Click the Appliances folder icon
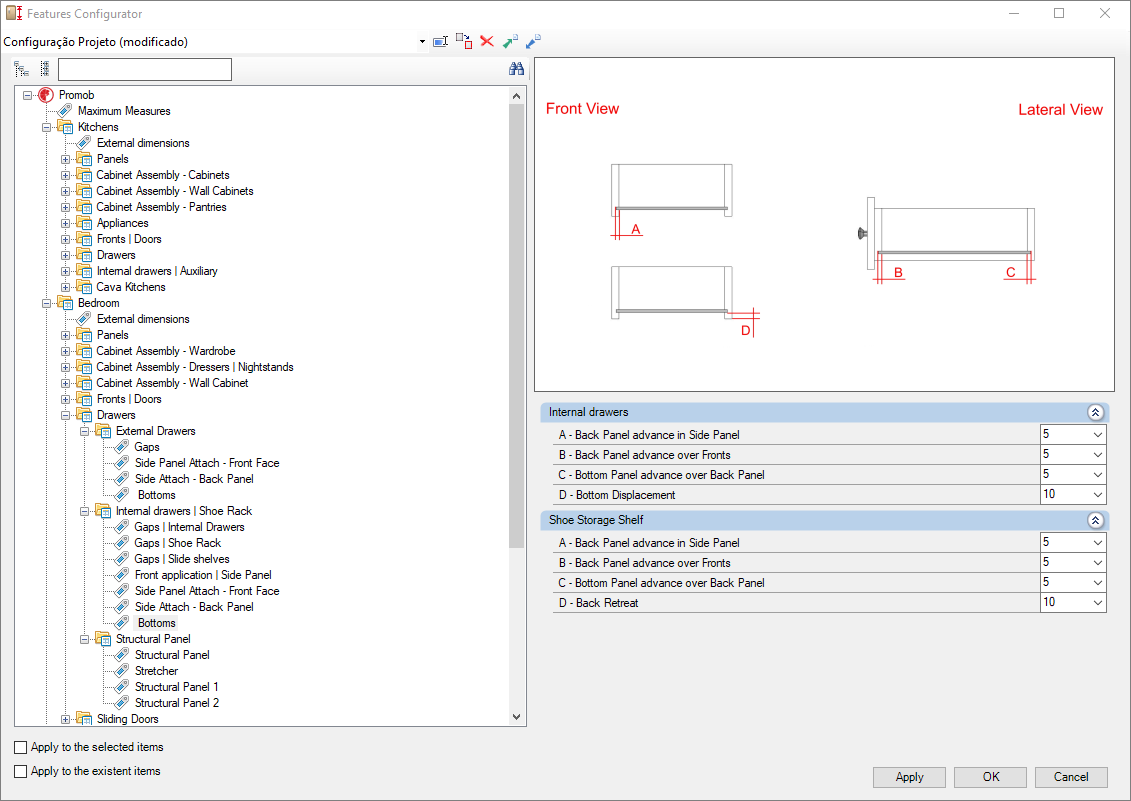This screenshot has width=1131, height=801. (x=84, y=223)
